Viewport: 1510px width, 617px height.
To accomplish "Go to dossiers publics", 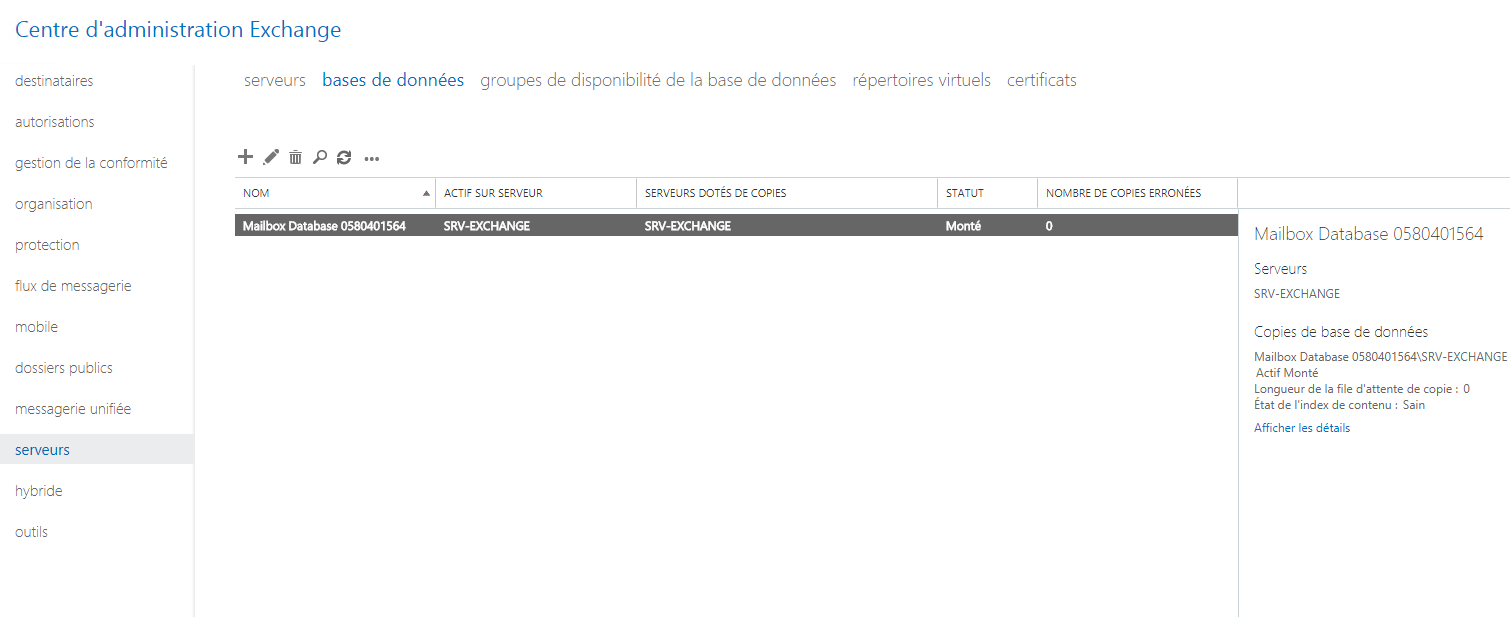I will pyautogui.click(x=64, y=368).
